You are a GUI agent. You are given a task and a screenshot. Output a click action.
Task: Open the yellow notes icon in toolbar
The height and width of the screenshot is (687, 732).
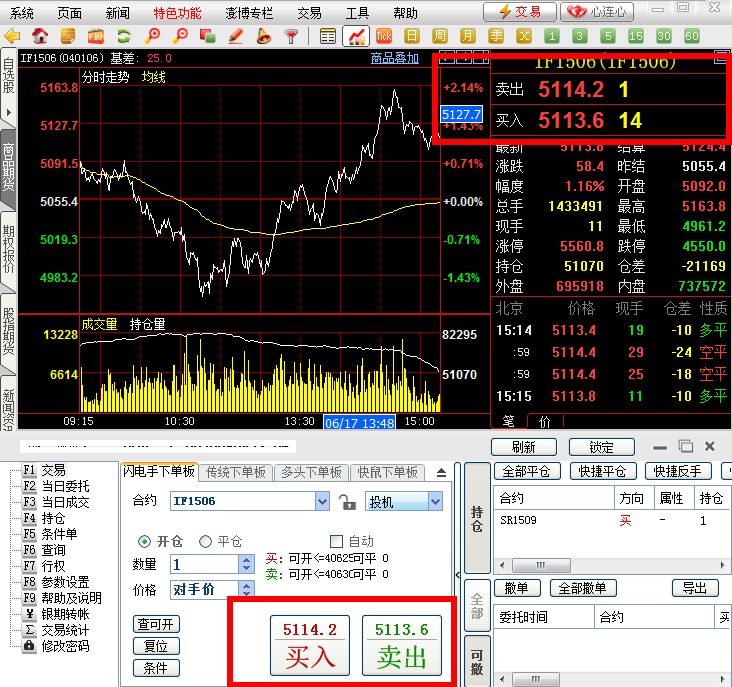point(68,36)
